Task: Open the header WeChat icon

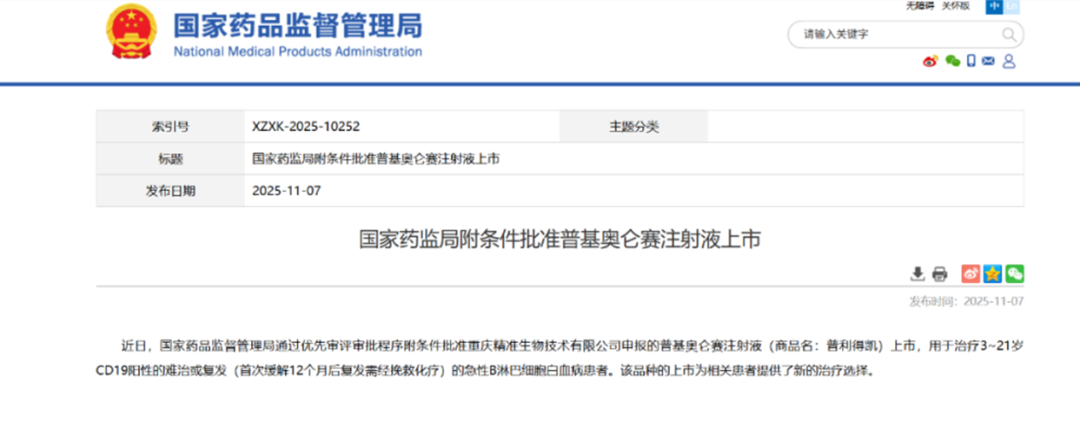Action: [x=953, y=61]
